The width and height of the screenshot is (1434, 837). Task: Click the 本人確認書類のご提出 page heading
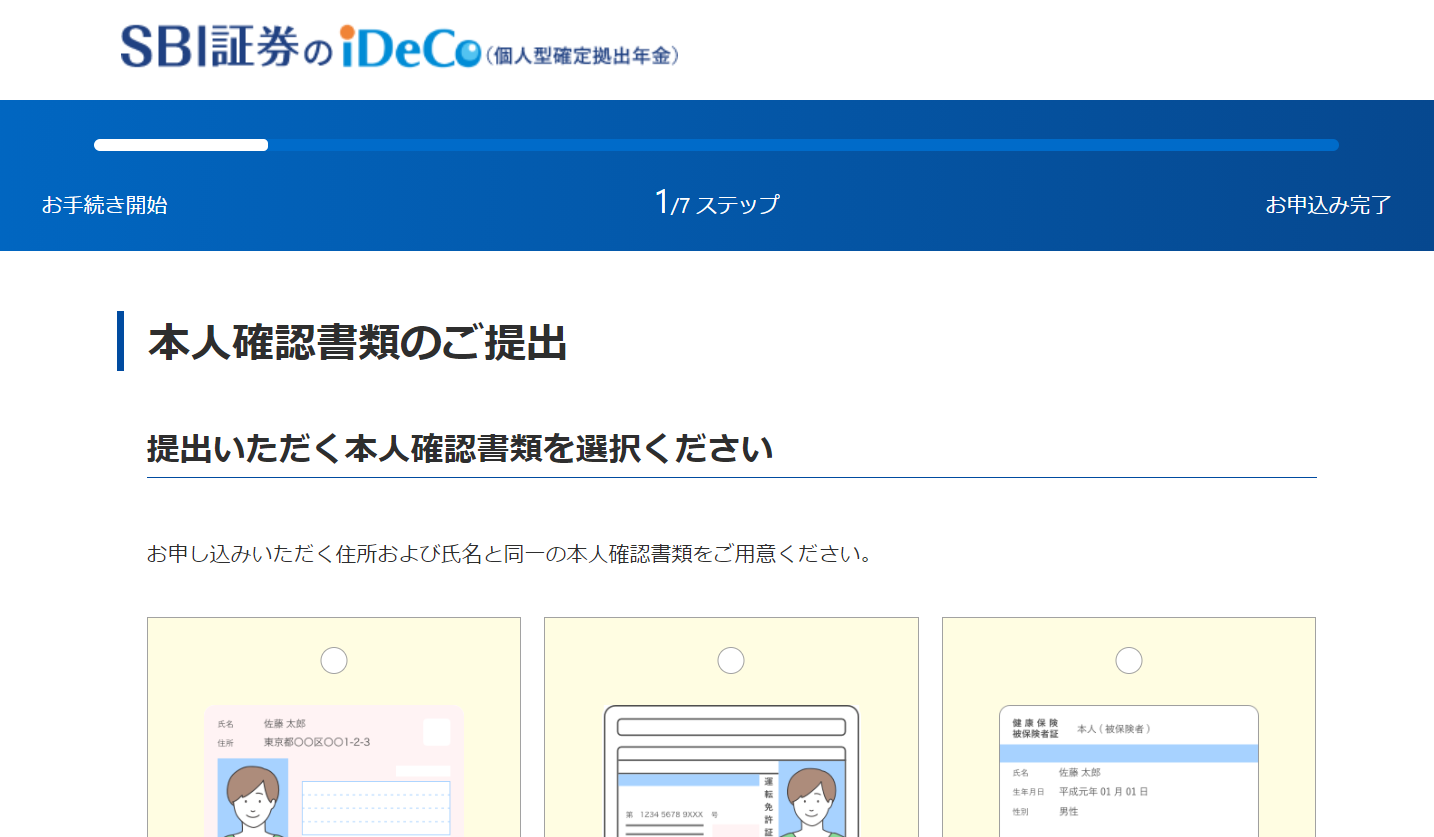click(357, 342)
